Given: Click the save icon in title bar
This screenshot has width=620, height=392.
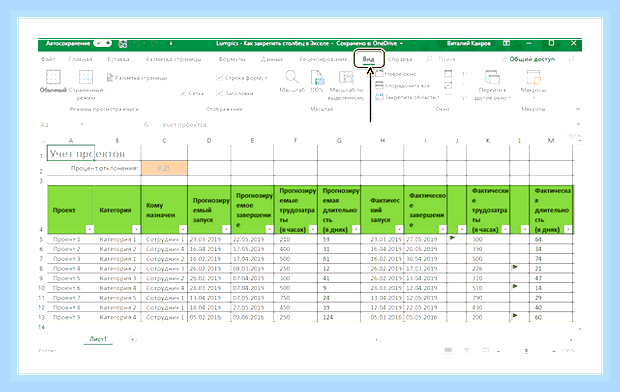Looking at the screenshot, I should pos(123,44).
